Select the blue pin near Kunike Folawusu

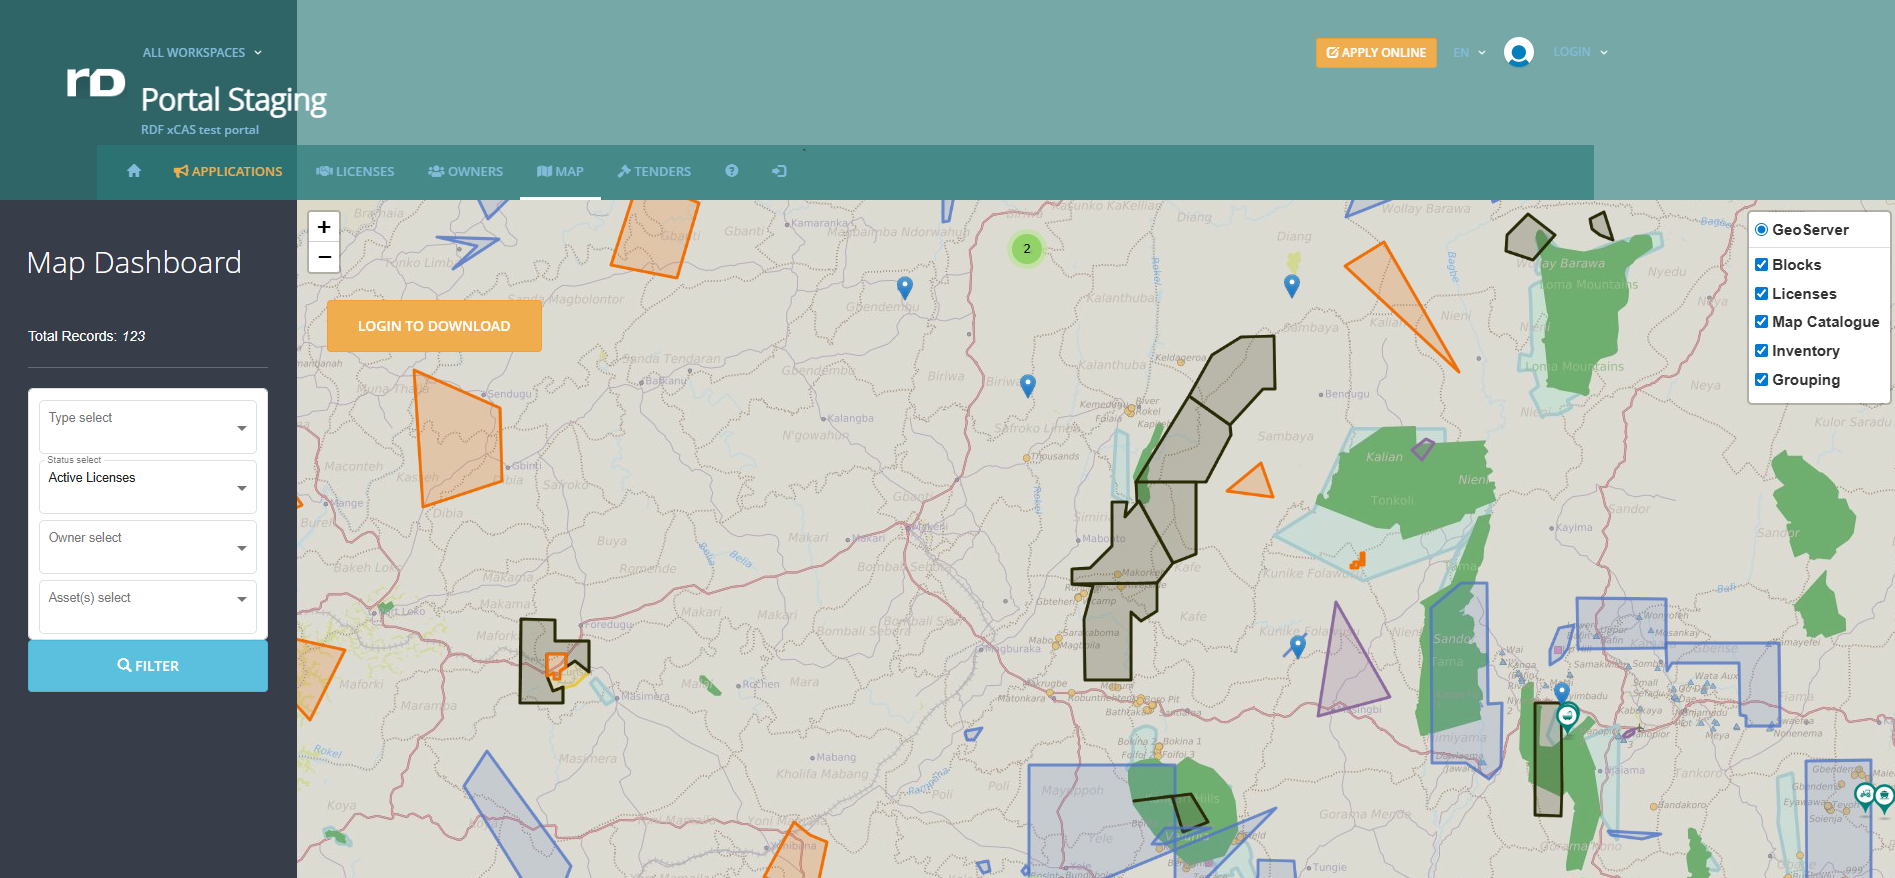pyautogui.click(x=1298, y=647)
